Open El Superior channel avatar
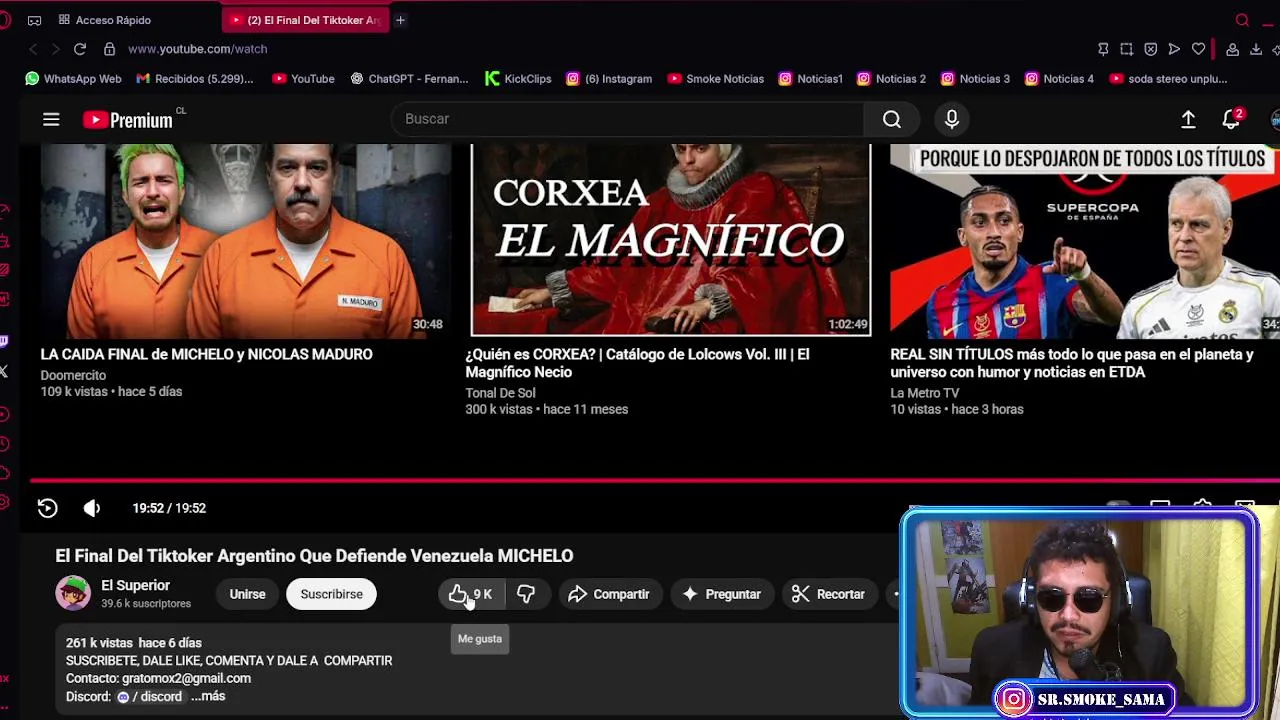The image size is (1280, 720). coord(73,593)
